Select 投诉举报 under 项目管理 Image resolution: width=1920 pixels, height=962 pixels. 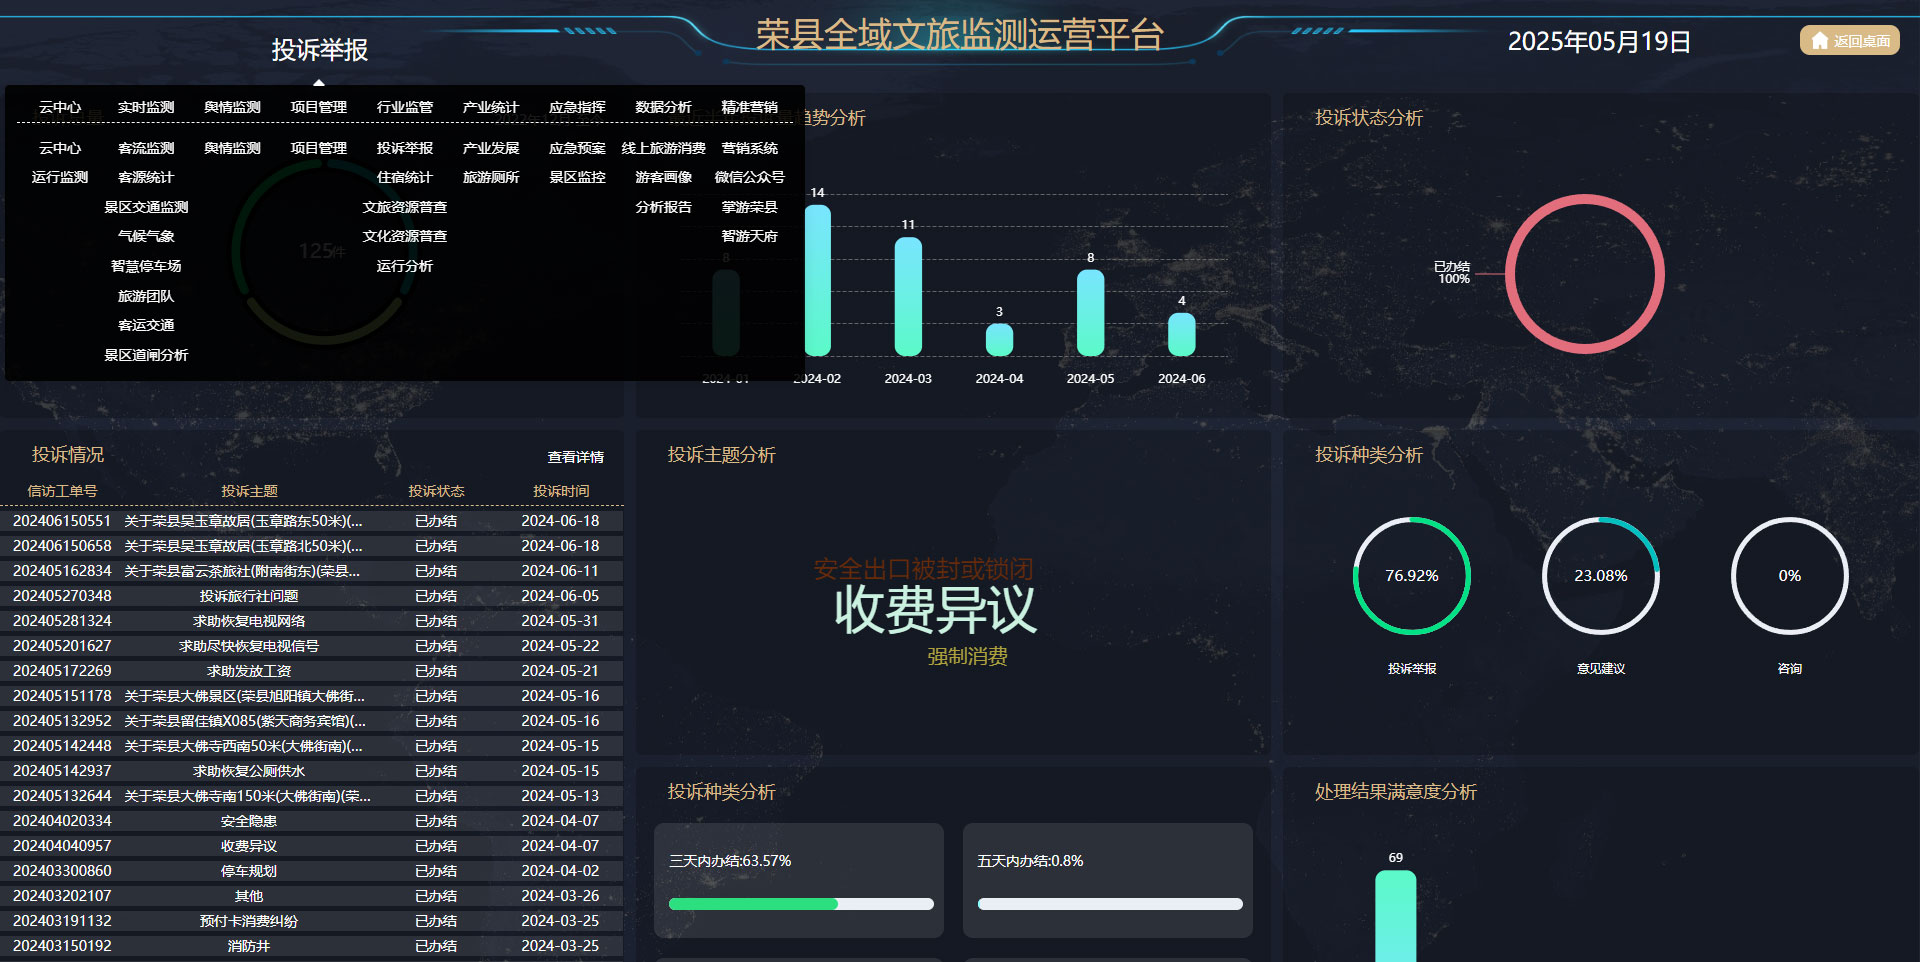click(404, 147)
